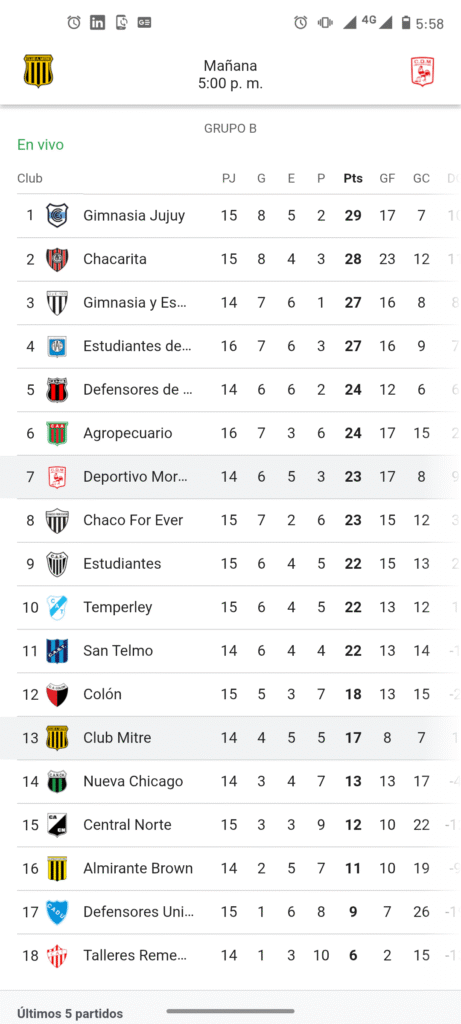461x1024 pixels.
Task: Open the Últimos 5 partidos section
Action: click(70, 1014)
